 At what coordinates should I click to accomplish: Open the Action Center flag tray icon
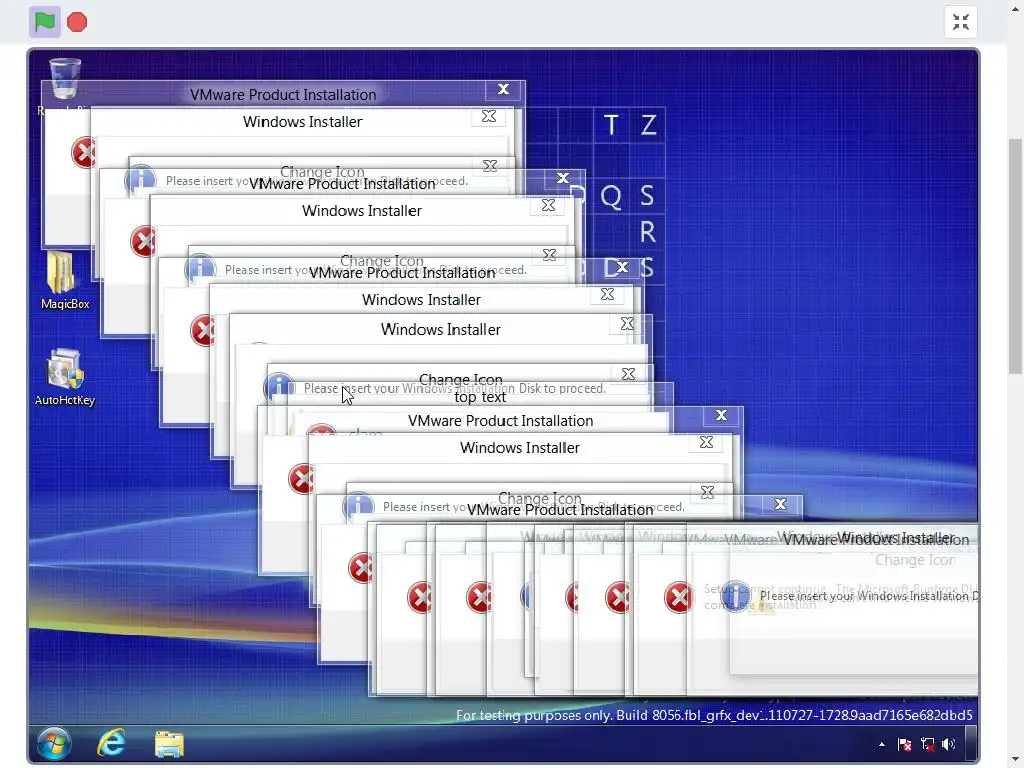click(904, 744)
